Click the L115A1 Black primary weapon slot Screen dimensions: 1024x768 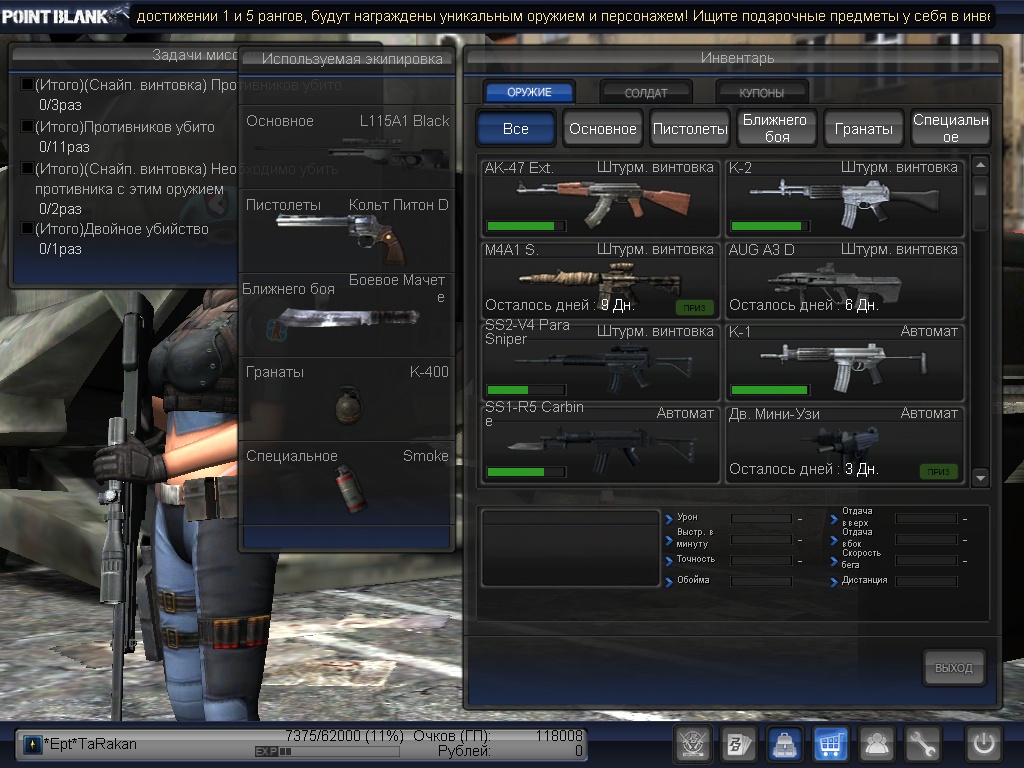[347, 147]
